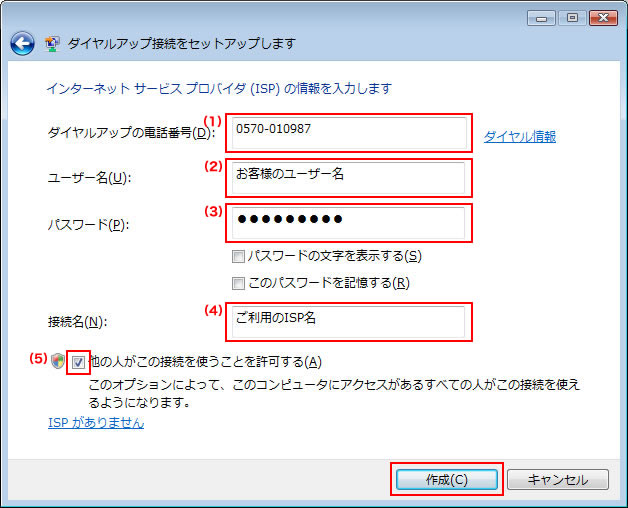Open the ダイヤル情報 link

point(519,137)
